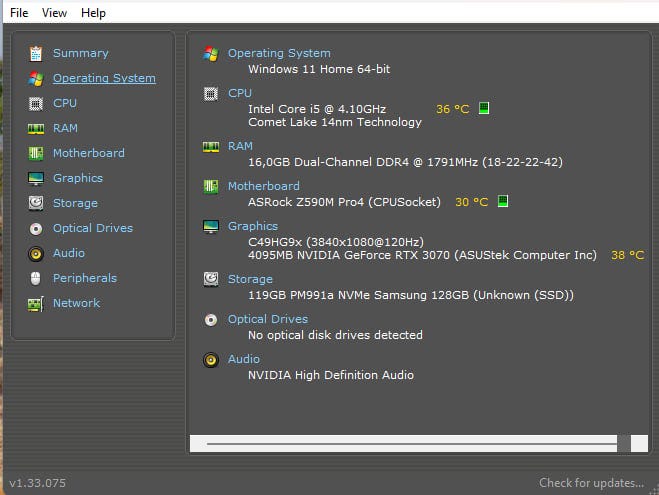Click the Motherboard icon in sidebar

click(36, 153)
